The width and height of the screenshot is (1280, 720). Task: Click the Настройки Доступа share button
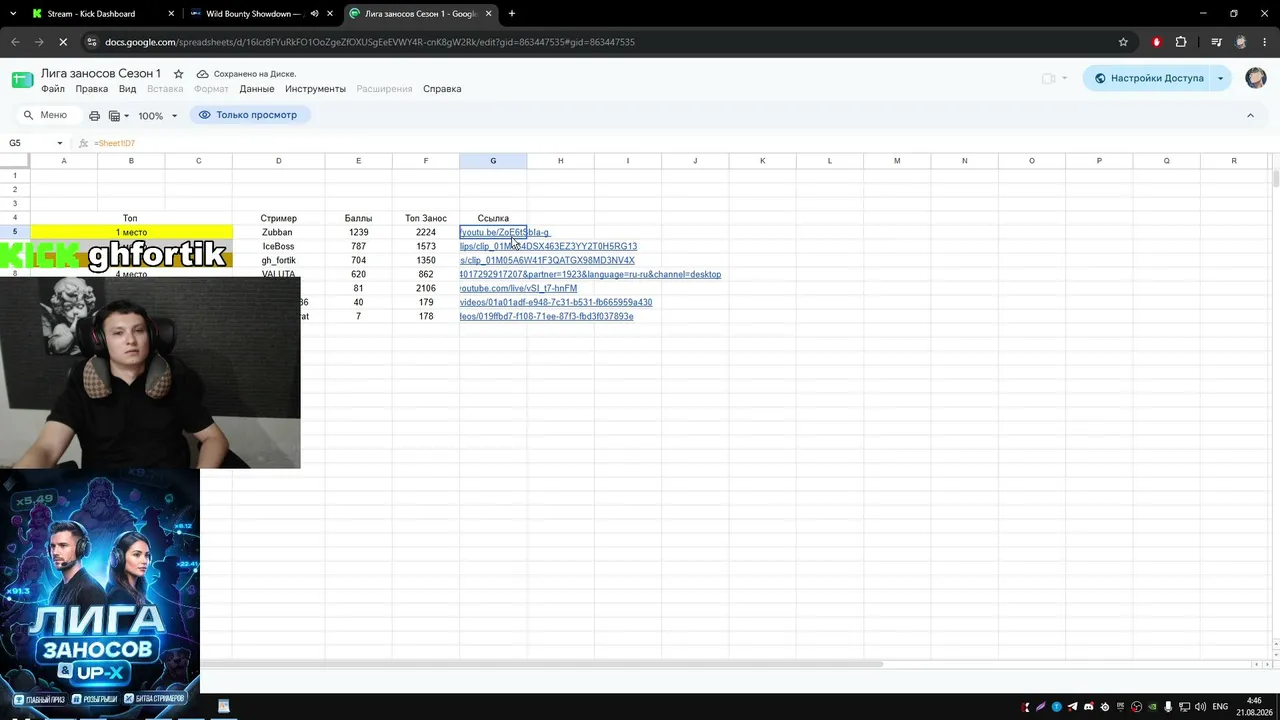coord(1148,78)
